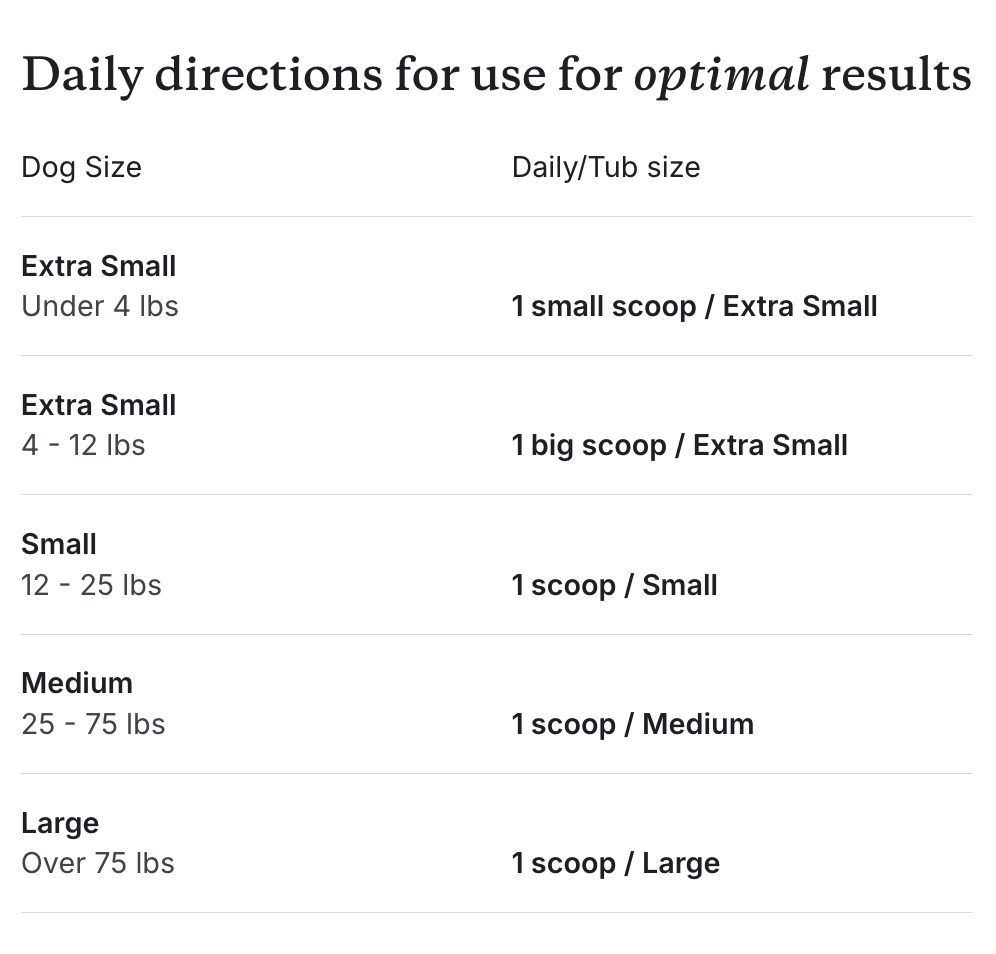996x954 pixels.
Task: Click the "Daily/Tub size" column header
Action: click(x=605, y=167)
